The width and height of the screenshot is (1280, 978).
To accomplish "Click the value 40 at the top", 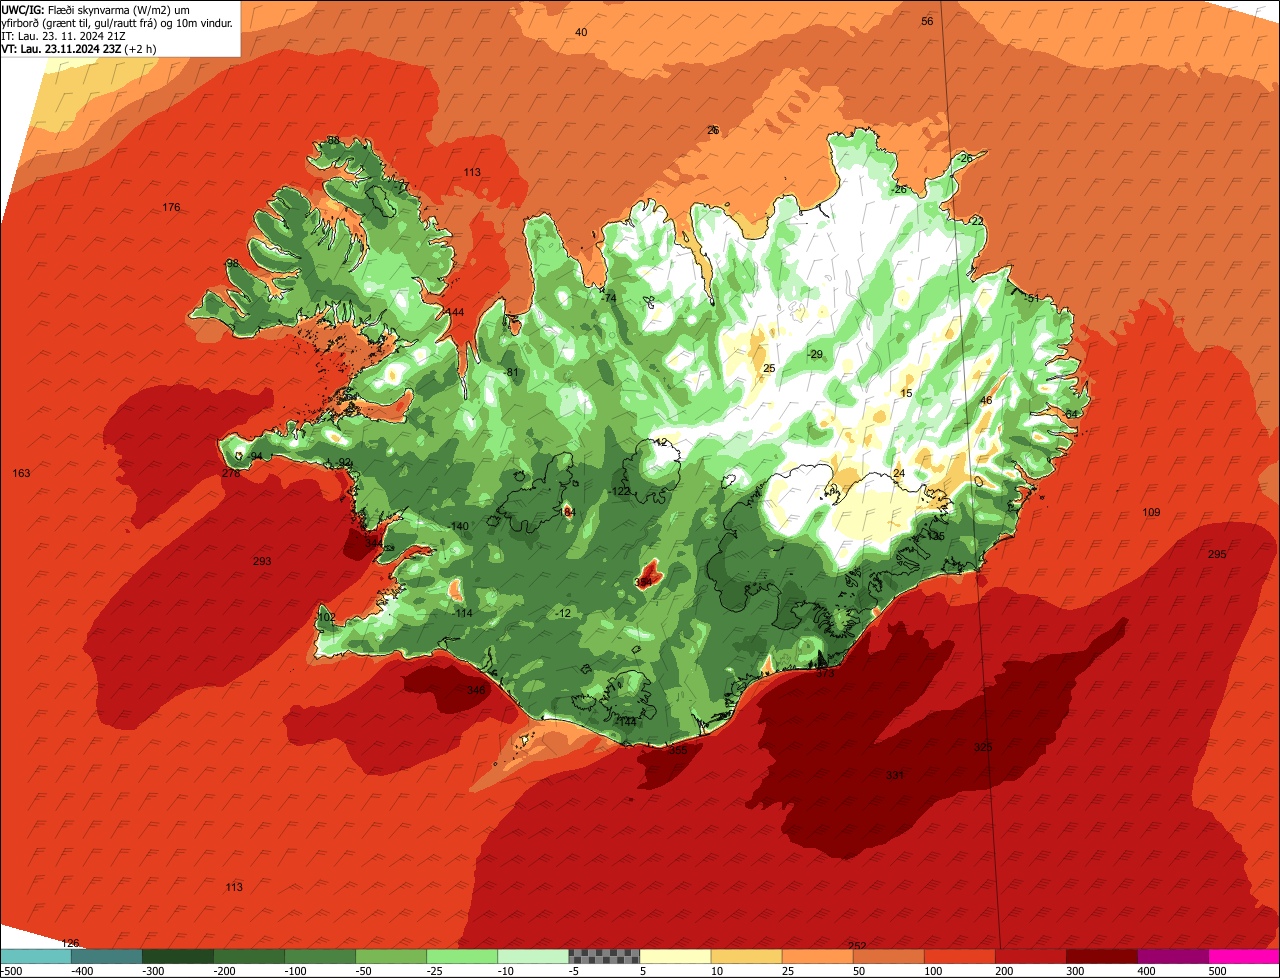I will click(581, 32).
